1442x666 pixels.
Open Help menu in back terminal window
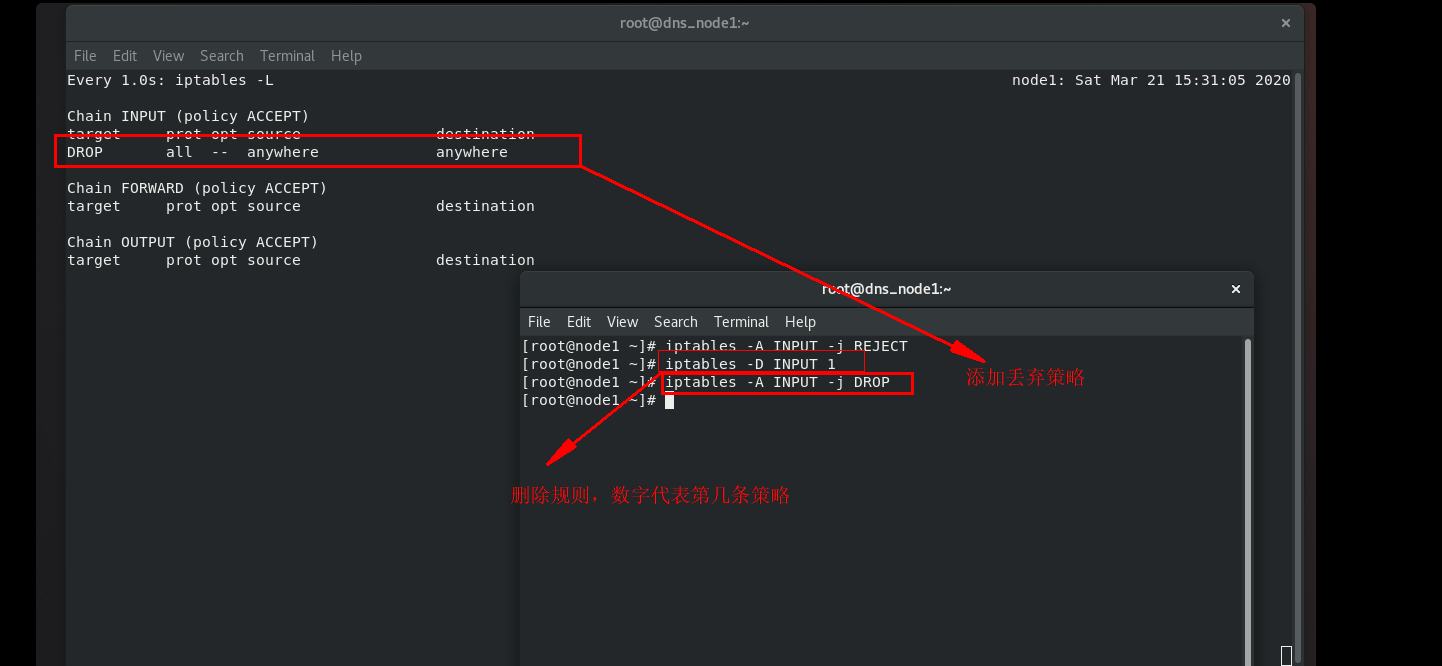(346, 56)
